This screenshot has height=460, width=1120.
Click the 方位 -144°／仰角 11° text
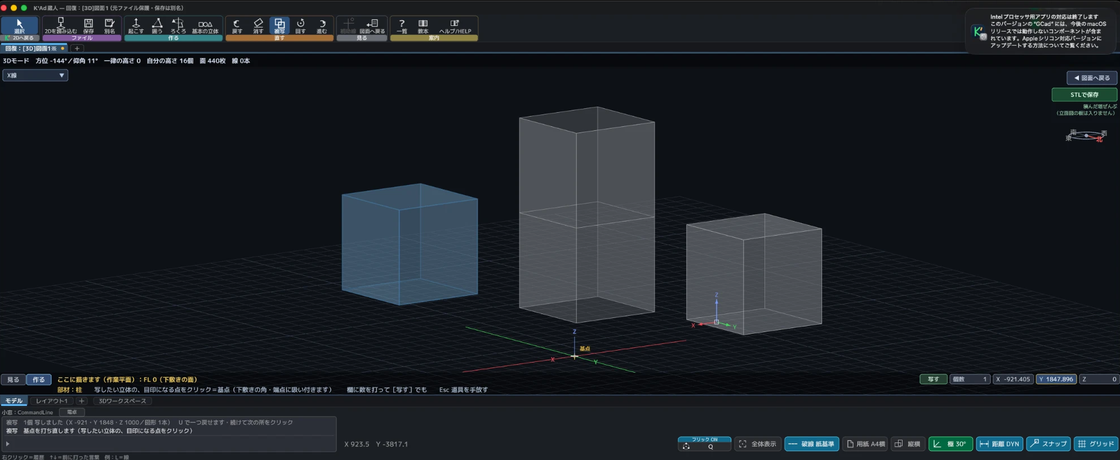(x=66, y=61)
